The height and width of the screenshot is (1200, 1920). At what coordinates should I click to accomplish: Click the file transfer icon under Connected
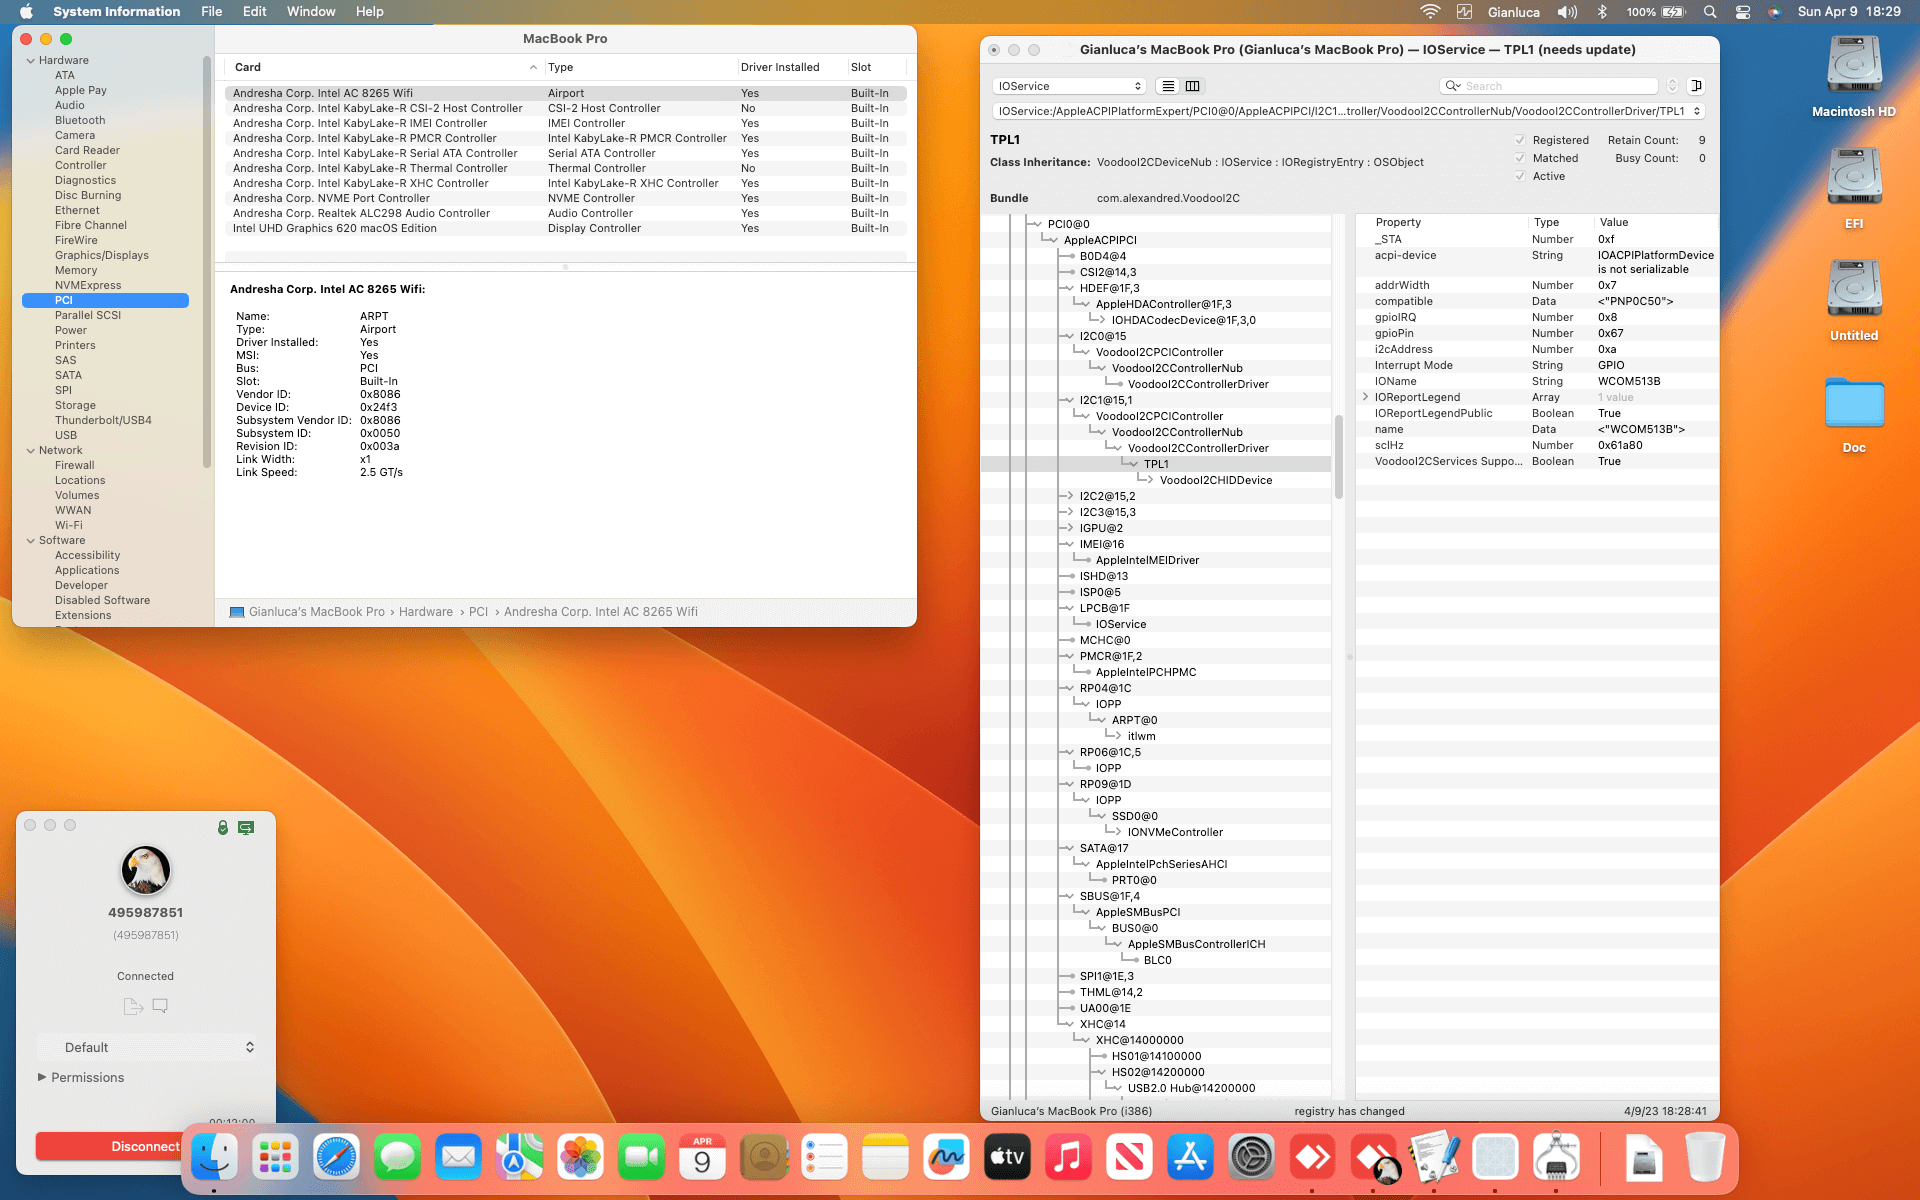pos(133,1006)
